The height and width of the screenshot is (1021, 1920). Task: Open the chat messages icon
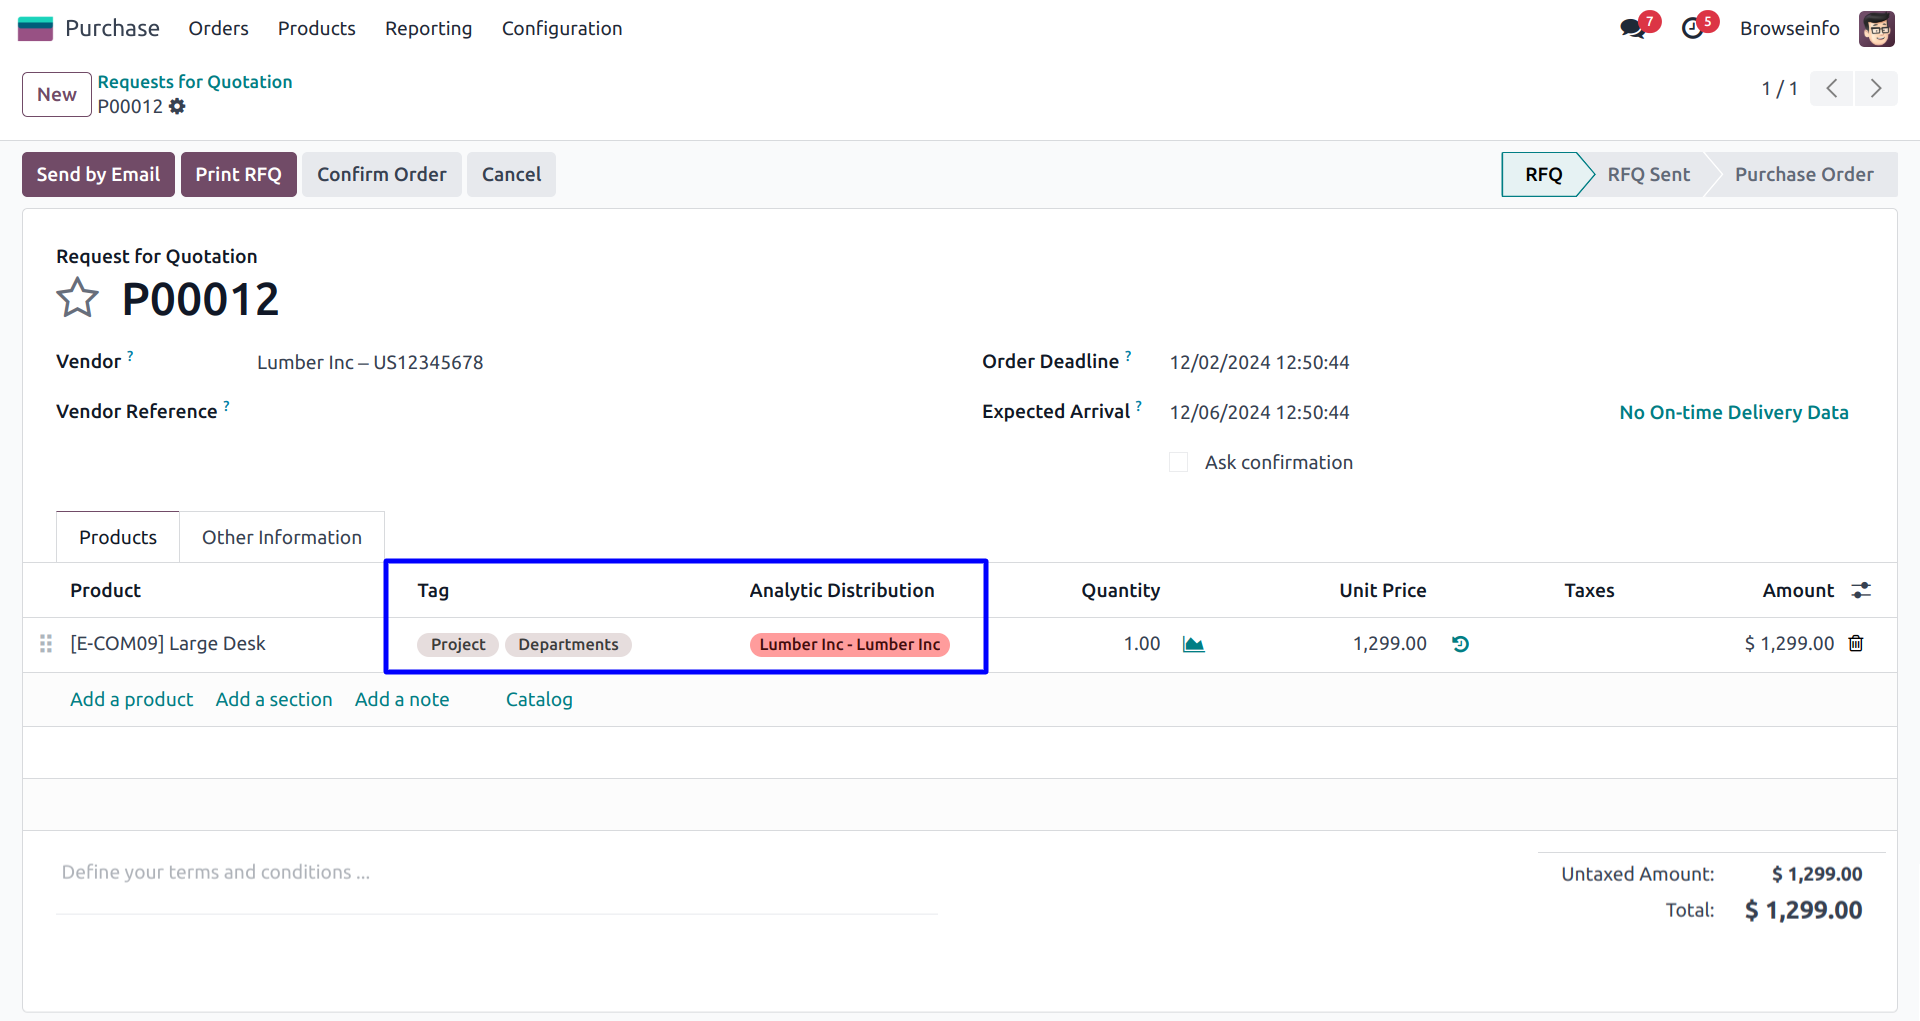[x=1632, y=29]
